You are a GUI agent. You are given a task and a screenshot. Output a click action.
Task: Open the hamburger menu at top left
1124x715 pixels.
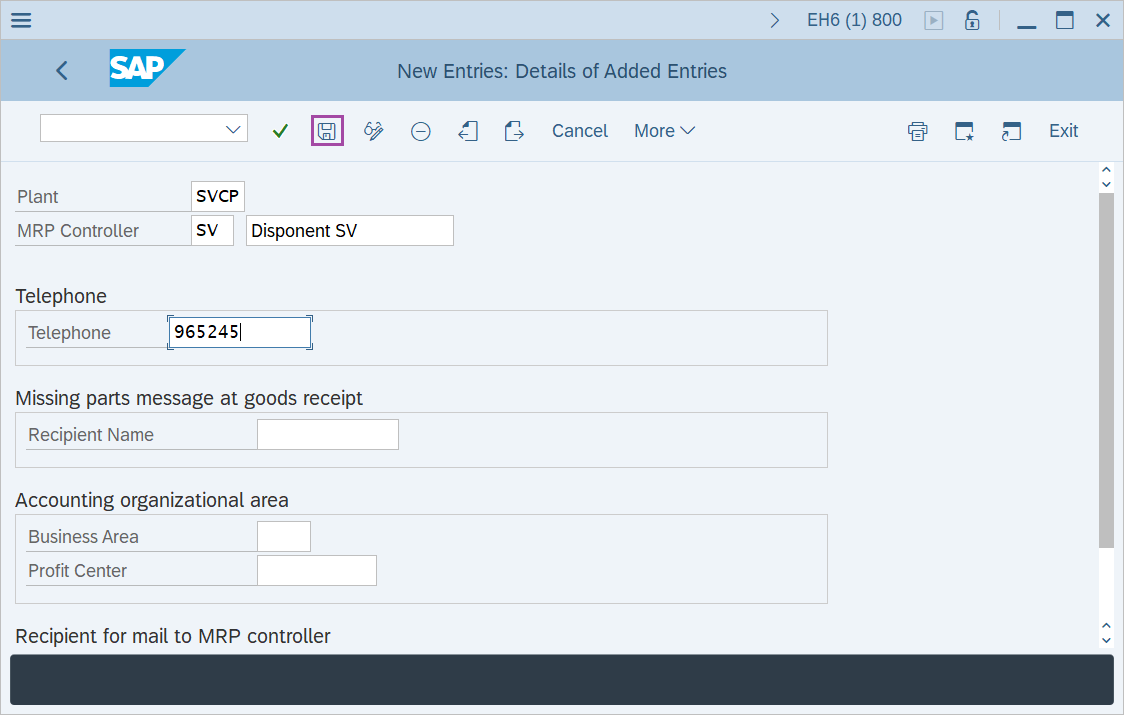[x=20, y=19]
